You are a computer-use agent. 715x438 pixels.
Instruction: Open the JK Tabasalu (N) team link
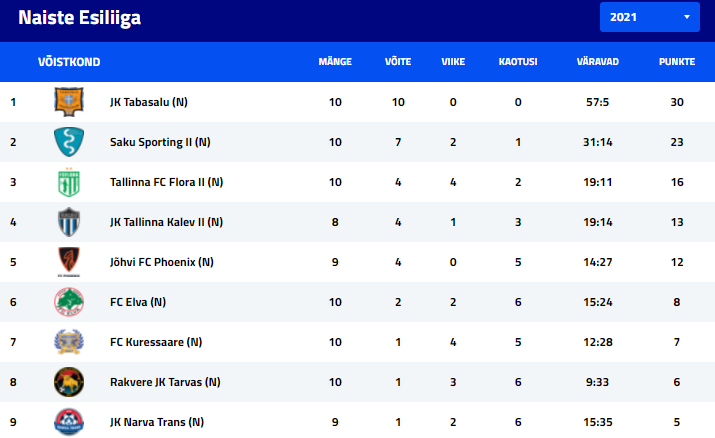click(149, 102)
